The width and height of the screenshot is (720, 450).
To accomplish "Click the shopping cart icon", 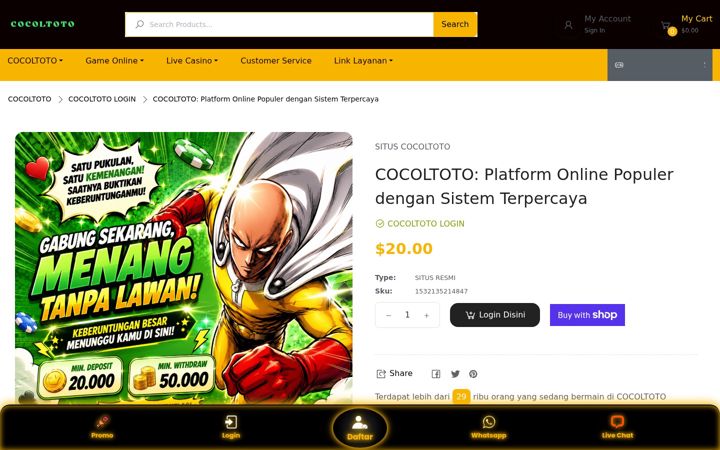I will tap(665, 25).
